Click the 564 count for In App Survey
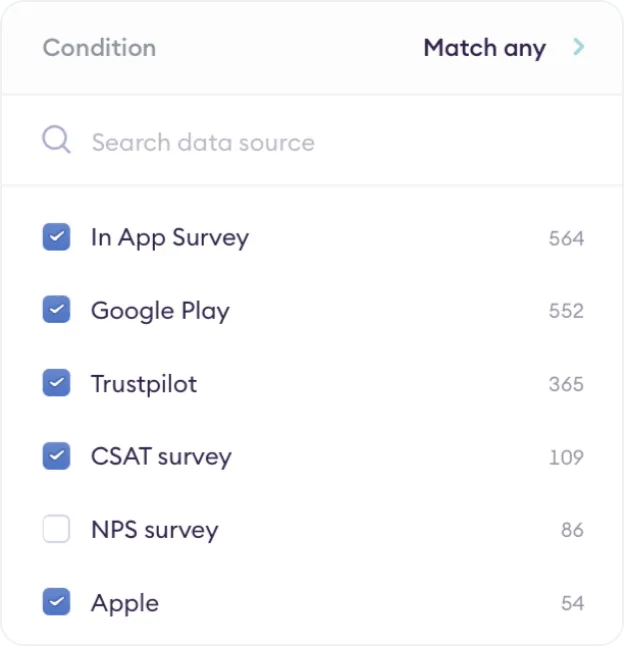The height and width of the screenshot is (646, 624). [x=566, y=238]
